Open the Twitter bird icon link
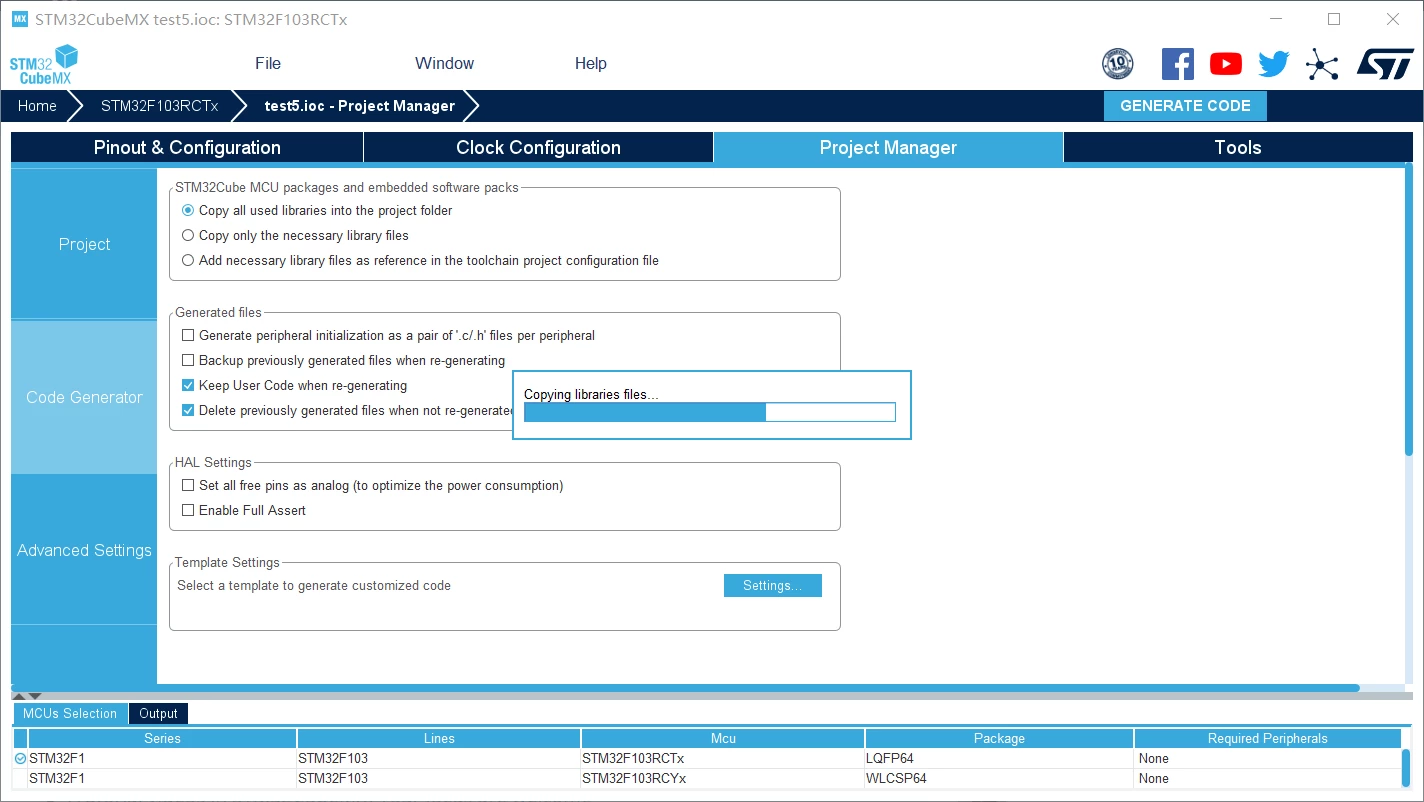 (x=1273, y=64)
